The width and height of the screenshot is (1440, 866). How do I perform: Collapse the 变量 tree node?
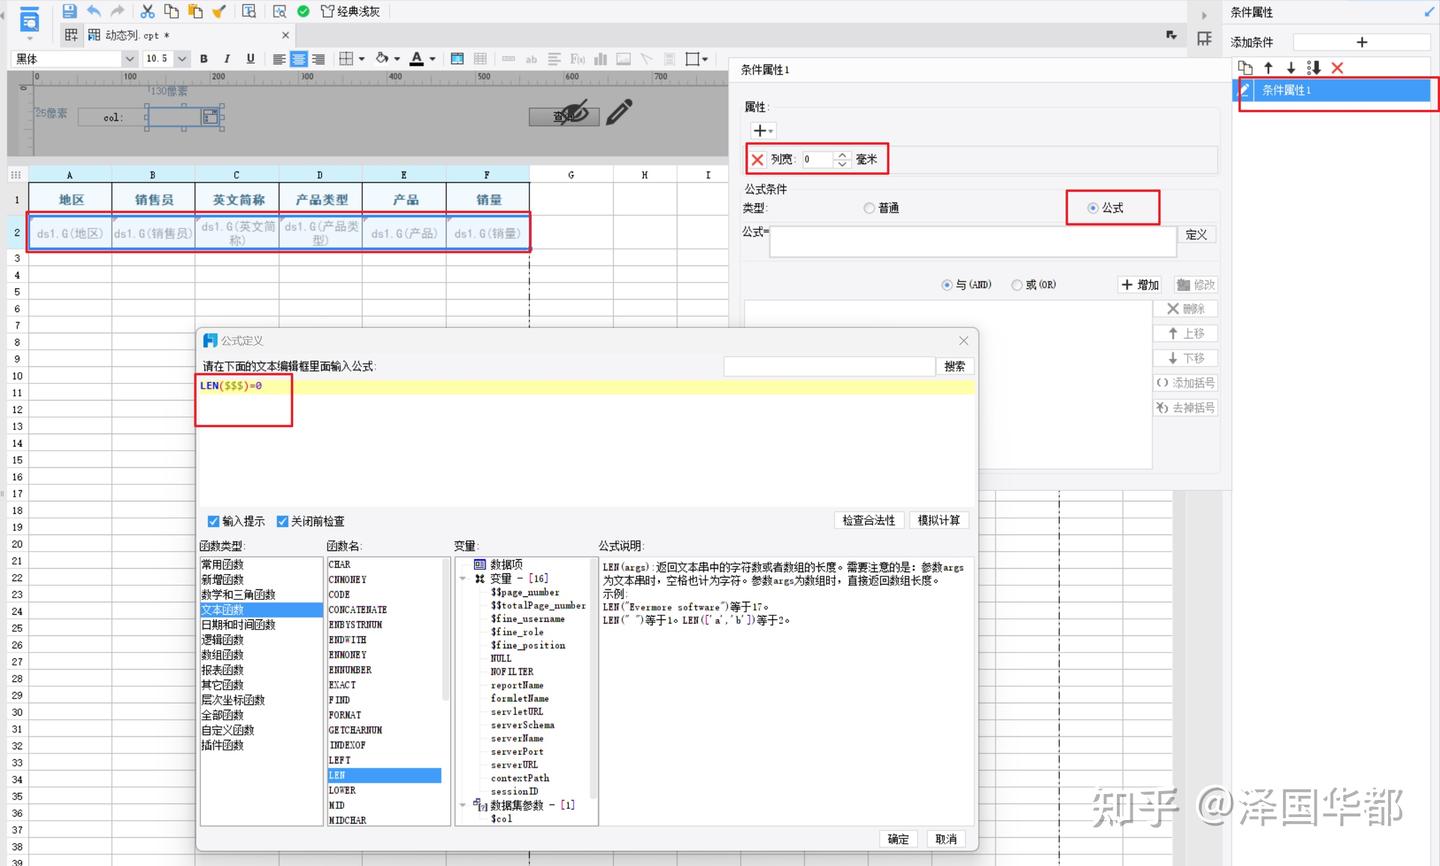463,578
